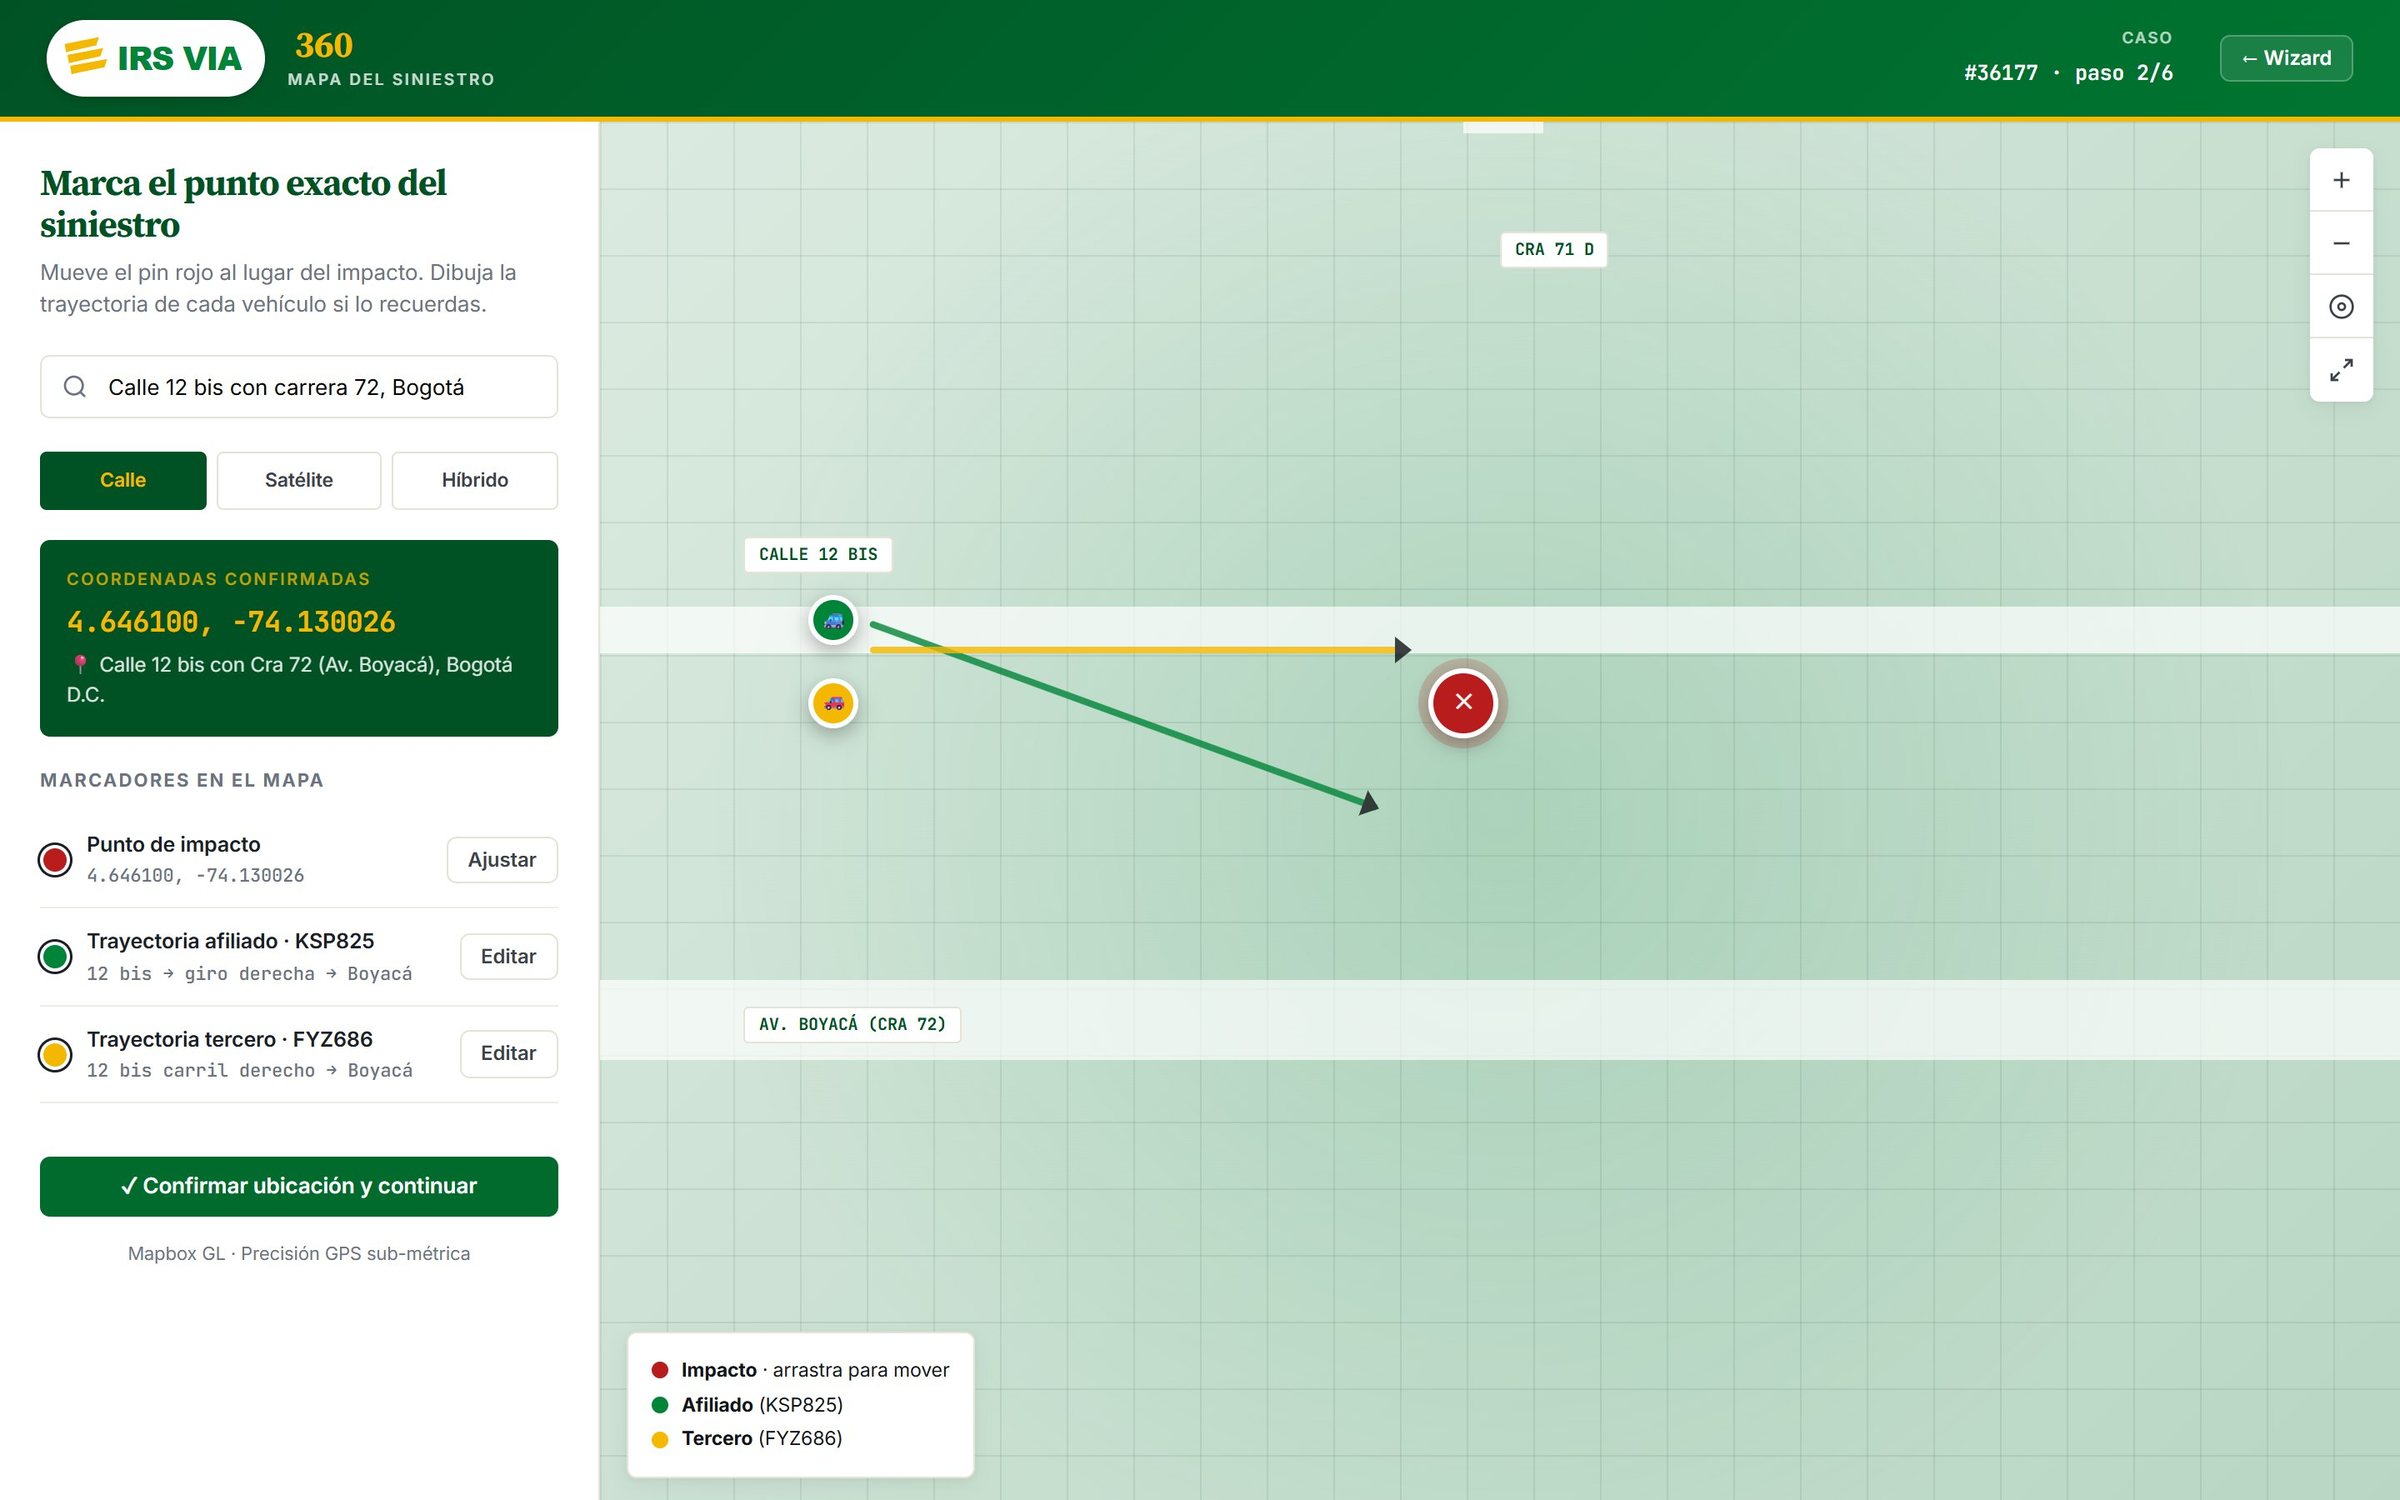Switch map style to Híbrido
This screenshot has width=2400, height=1500.
(475, 480)
